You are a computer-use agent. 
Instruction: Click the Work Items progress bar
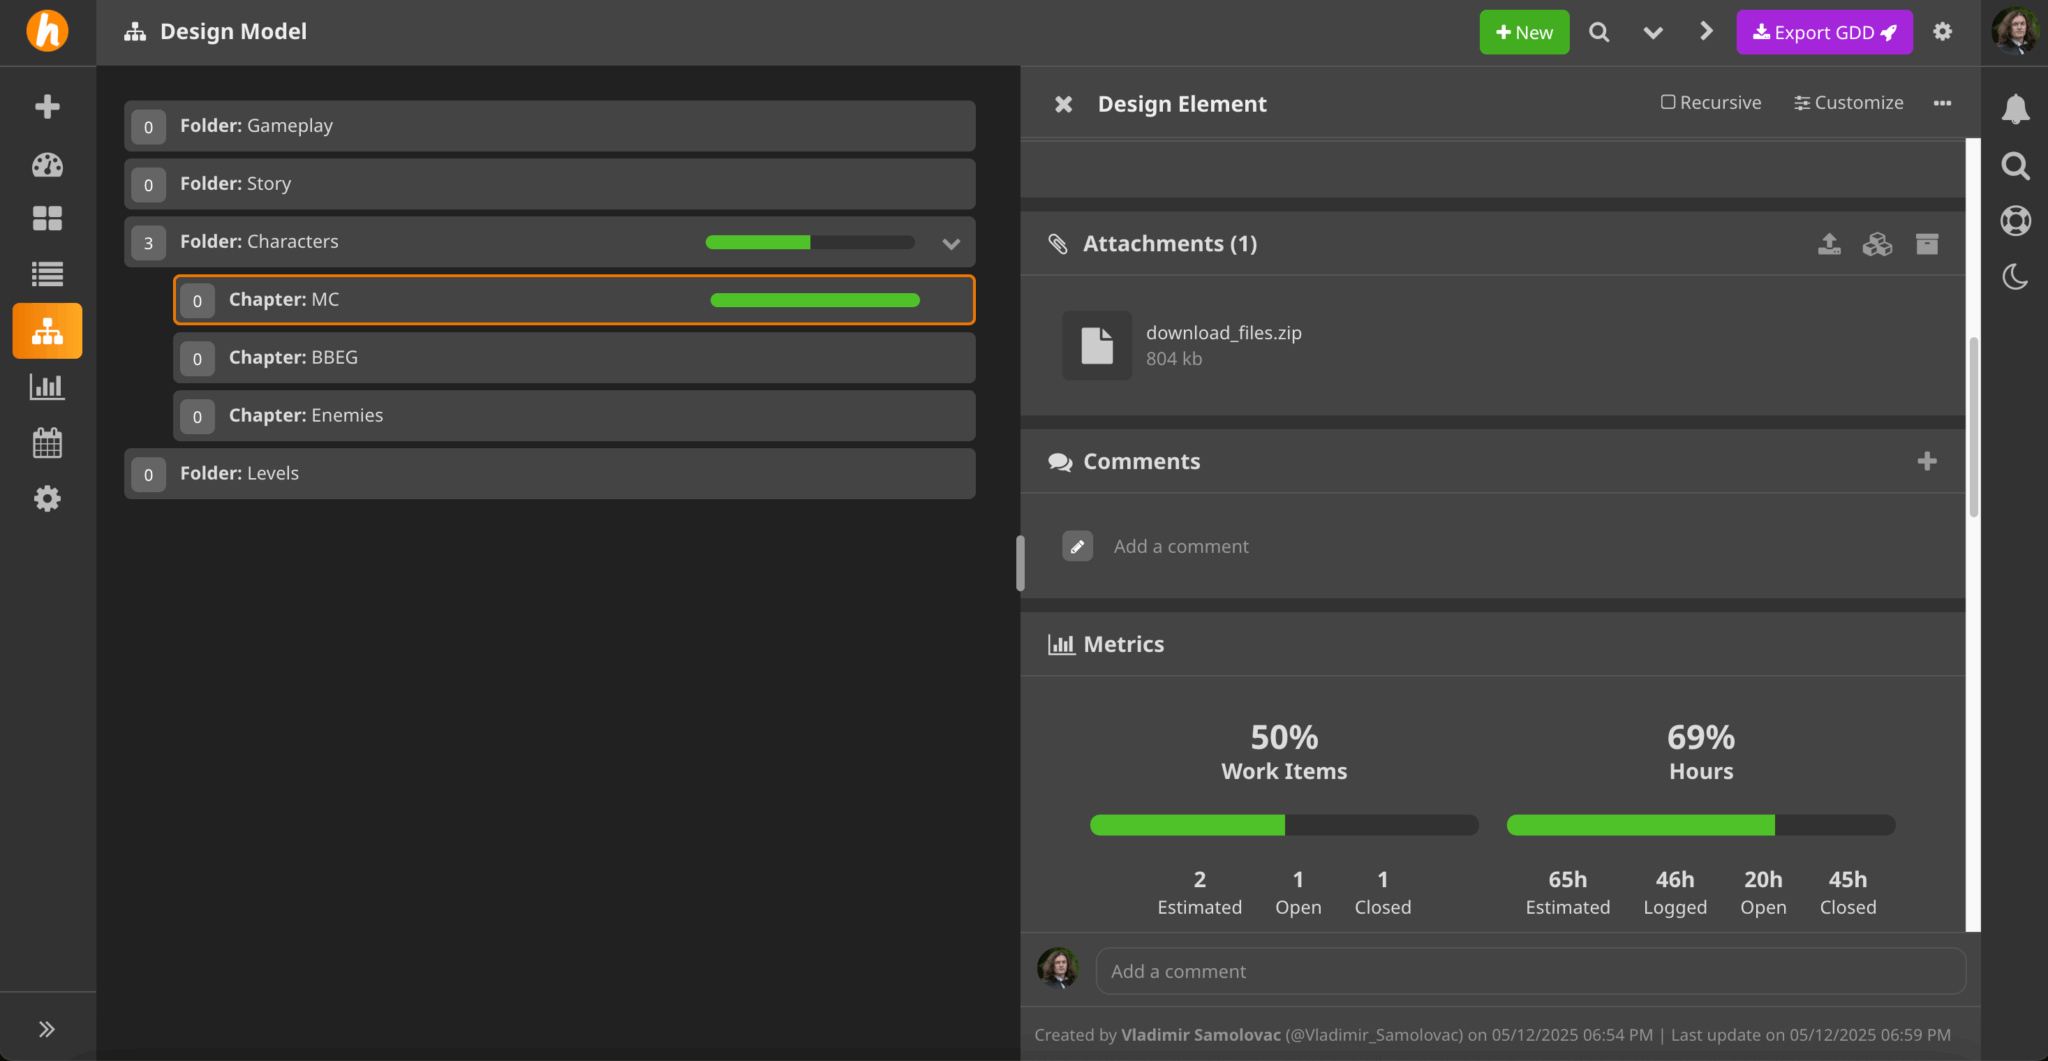tap(1283, 824)
